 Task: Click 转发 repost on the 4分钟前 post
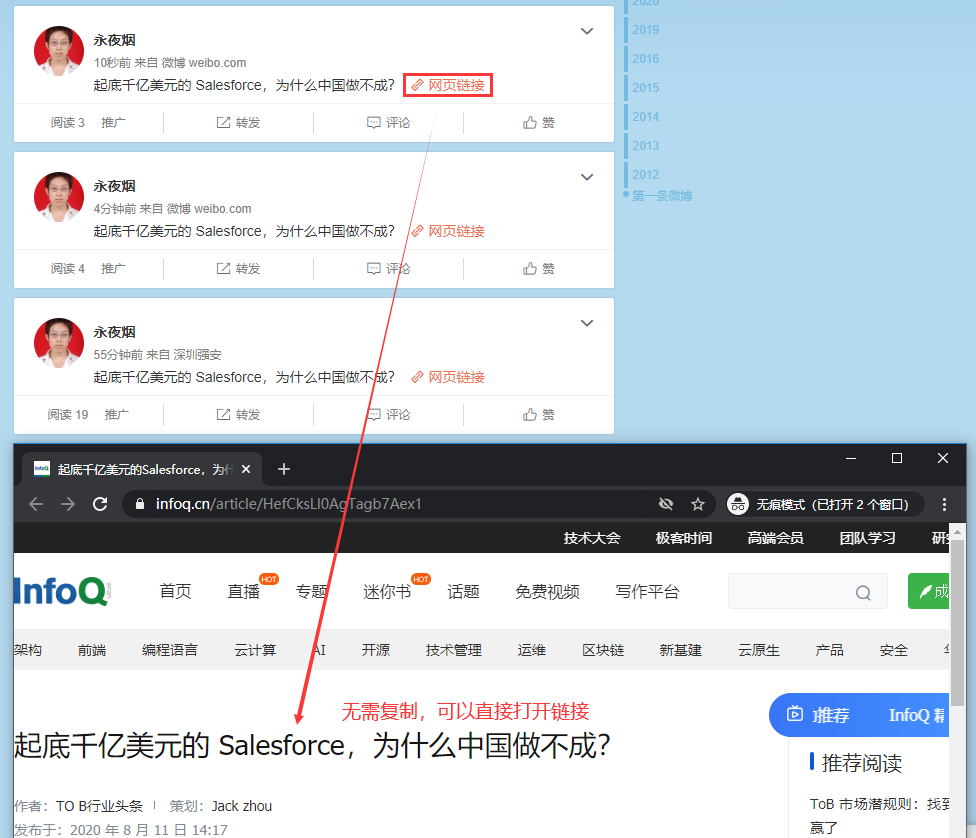pyautogui.click(x=238, y=268)
